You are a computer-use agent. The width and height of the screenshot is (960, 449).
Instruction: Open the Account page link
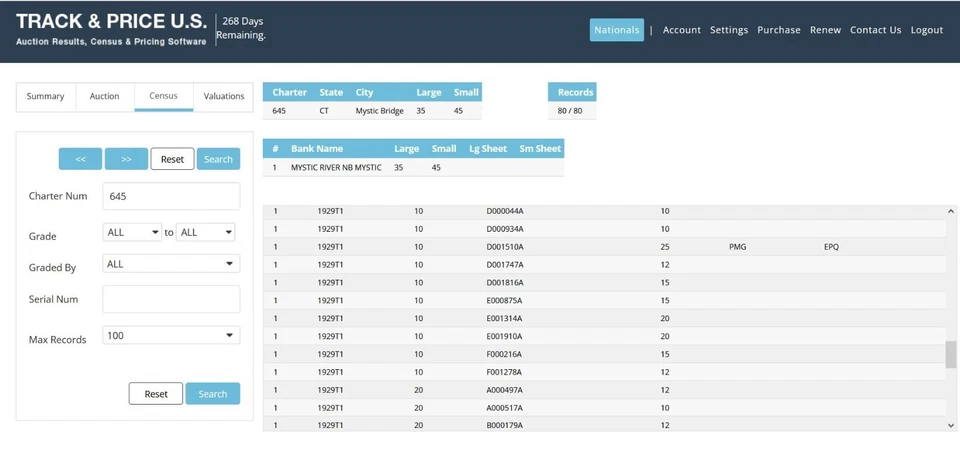click(x=681, y=30)
